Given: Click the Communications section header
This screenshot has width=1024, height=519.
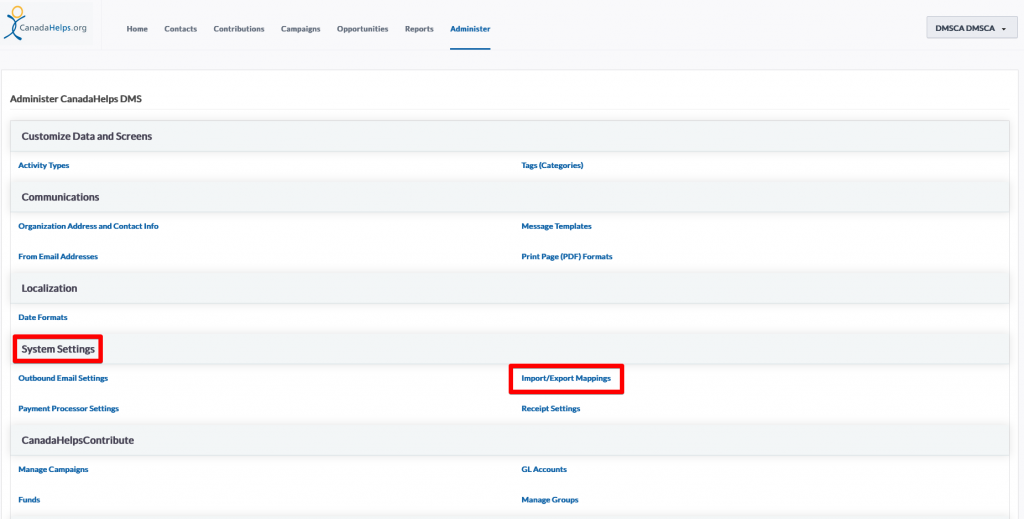Looking at the screenshot, I should [509, 197].
